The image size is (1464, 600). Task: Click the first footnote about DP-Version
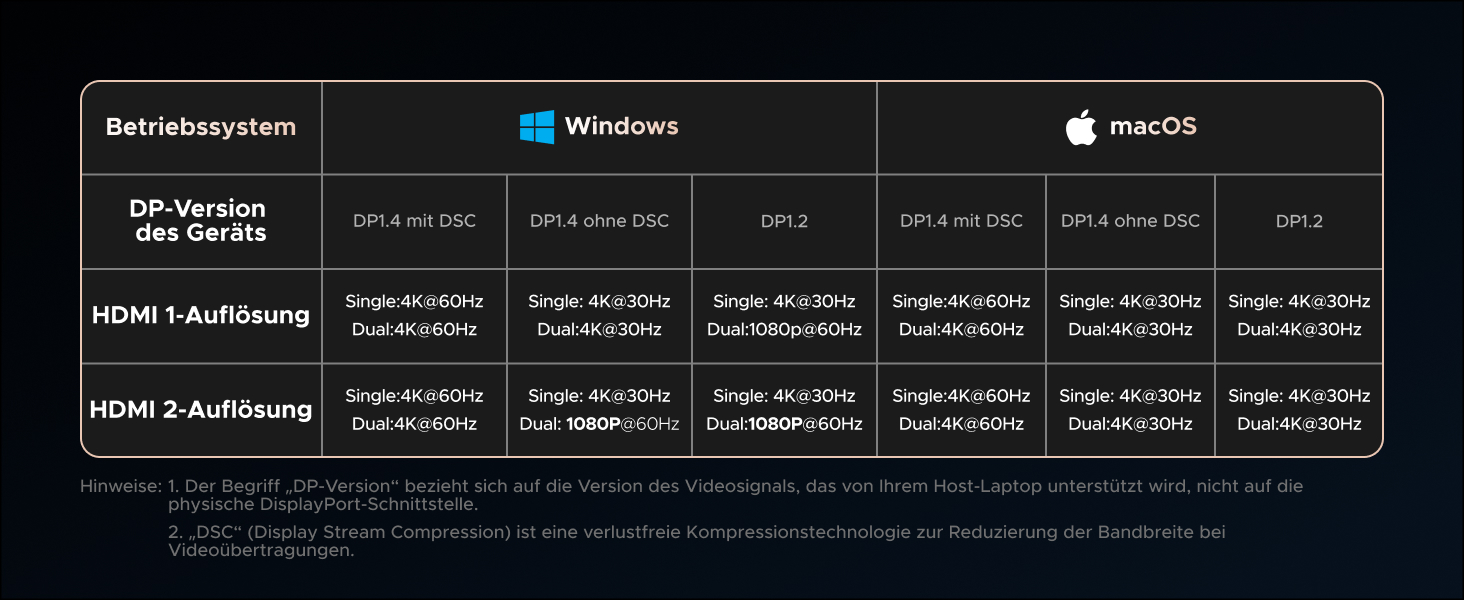[735, 495]
